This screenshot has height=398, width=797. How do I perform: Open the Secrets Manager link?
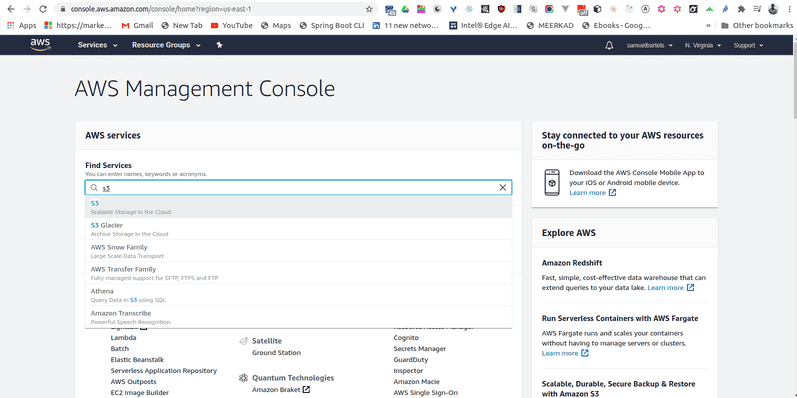[420, 349]
